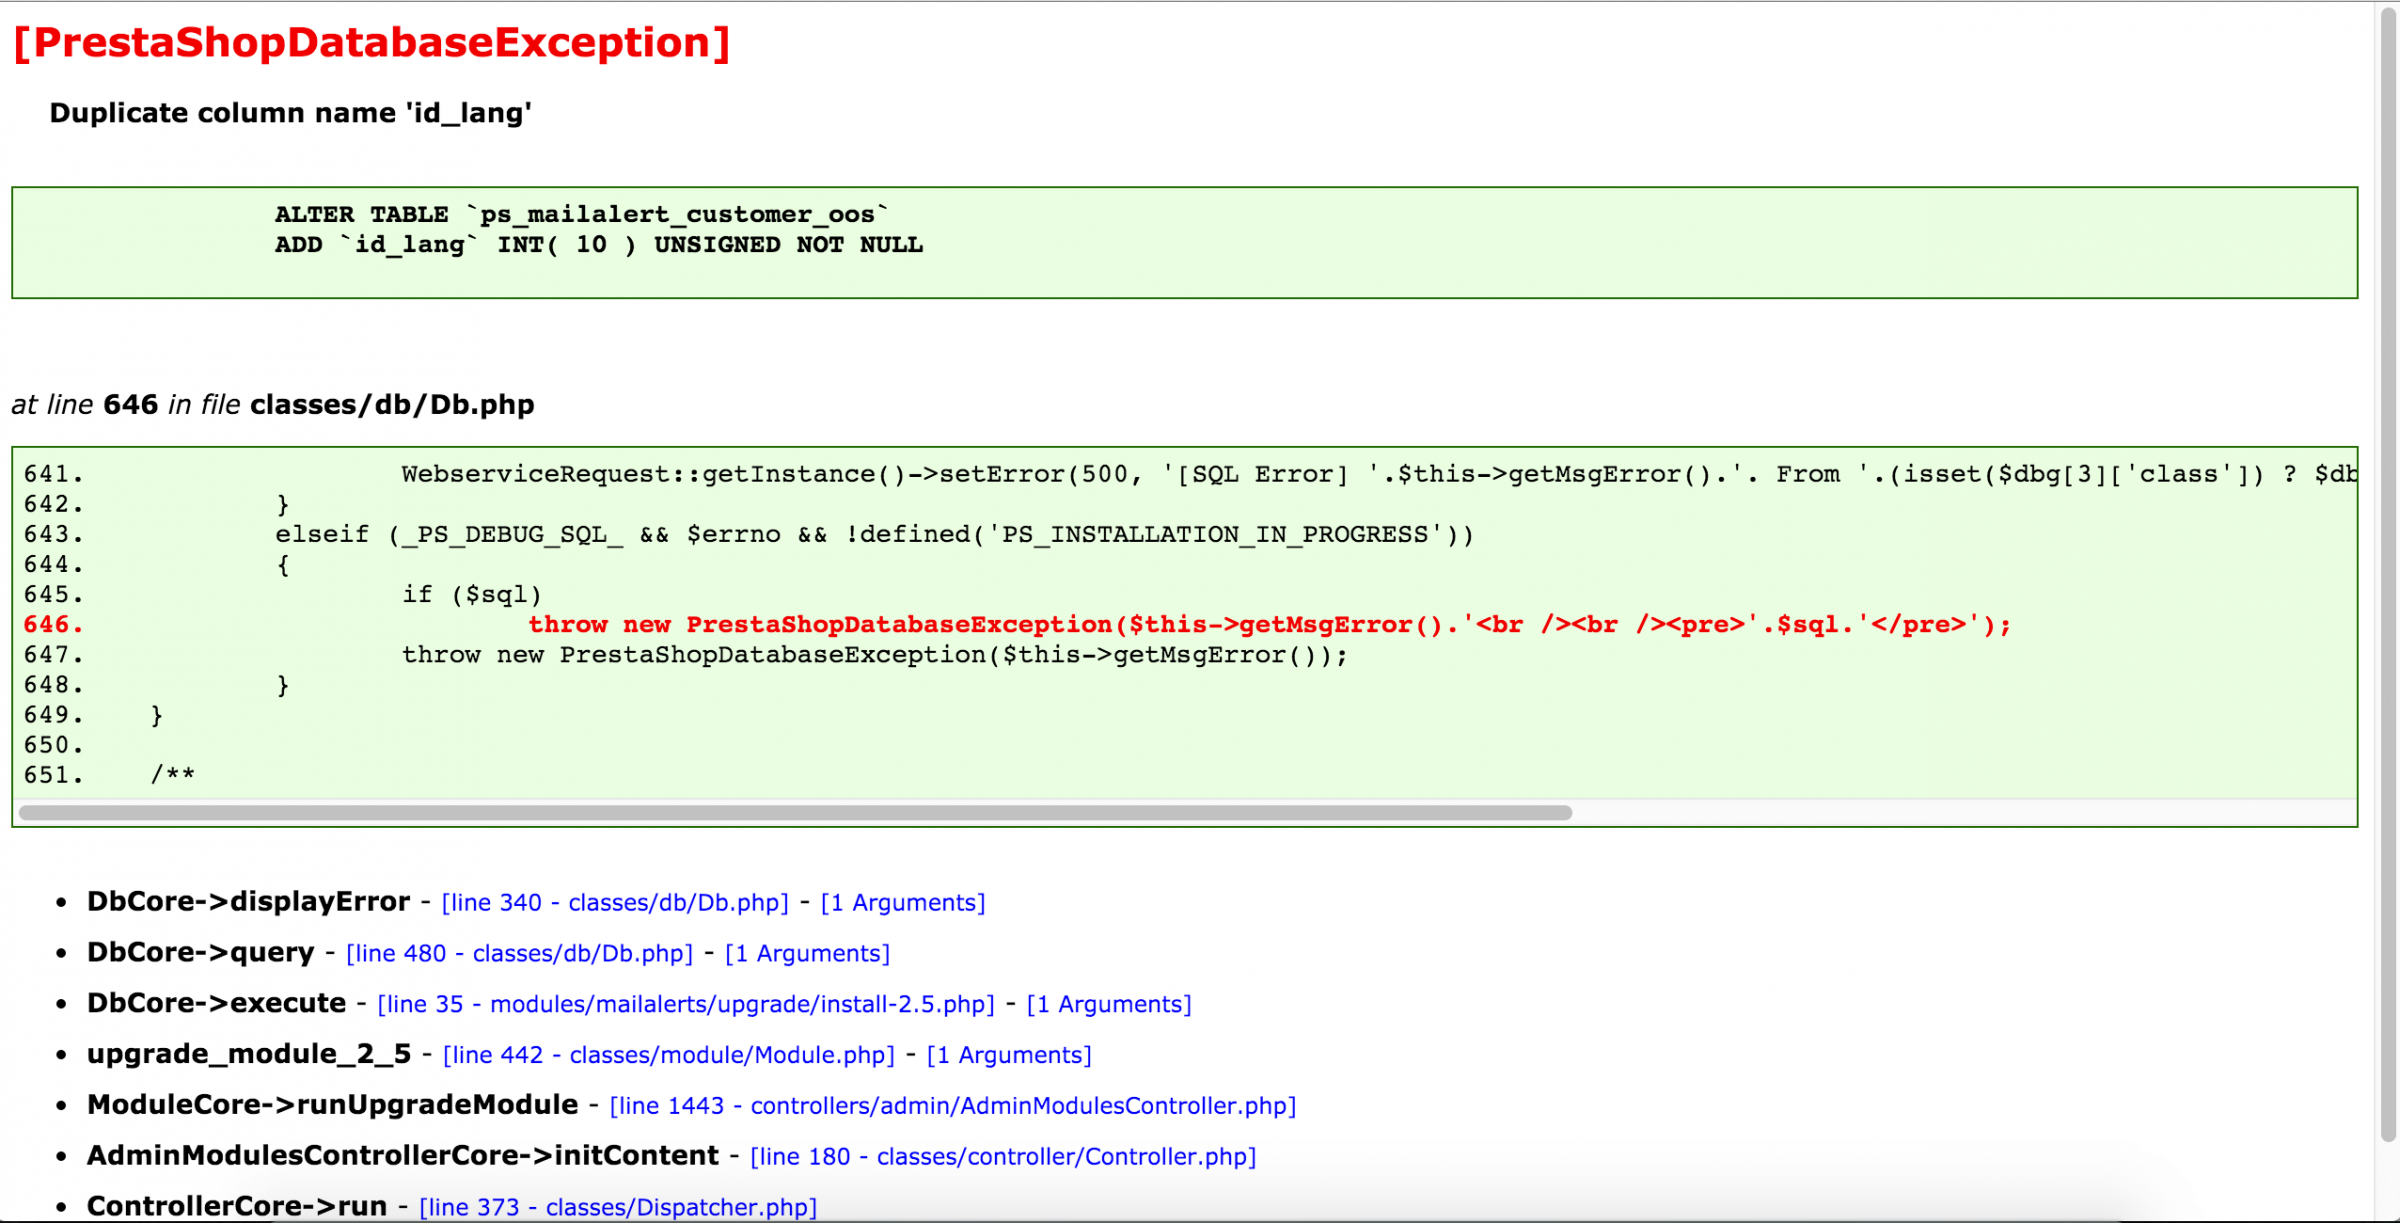Click the highlighted red line 646 code

point(1268,625)
